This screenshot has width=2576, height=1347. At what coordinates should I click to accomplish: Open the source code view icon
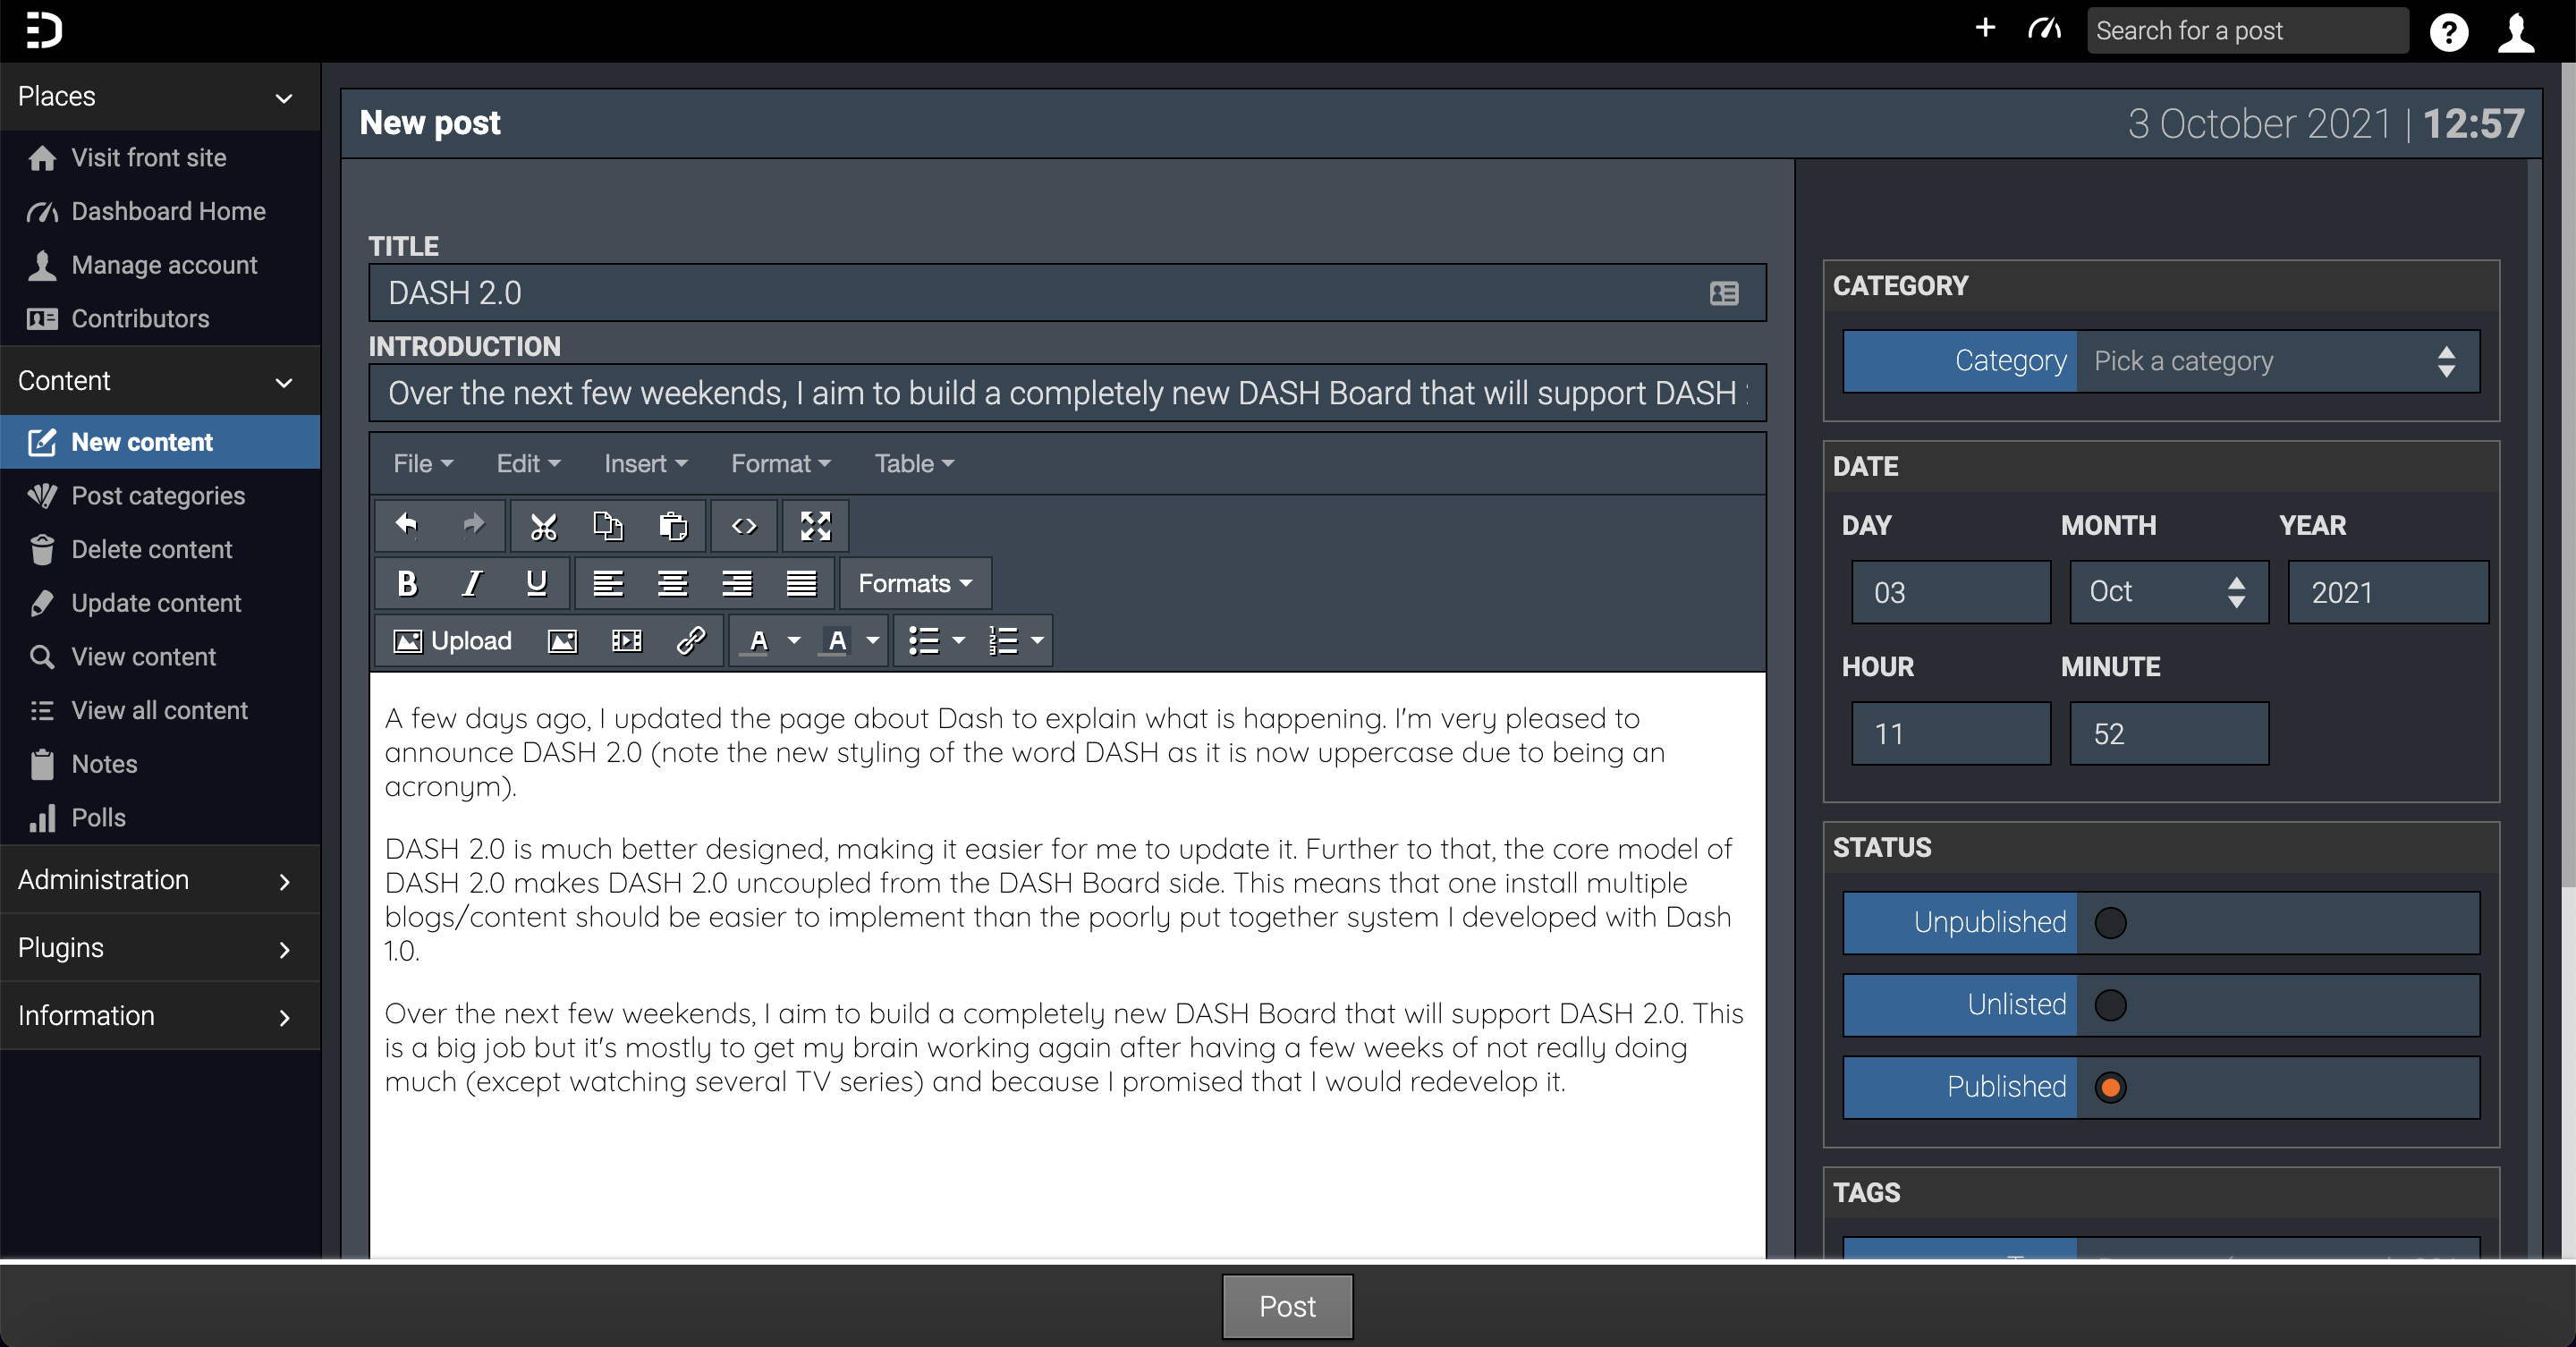[x=744, y=526]
